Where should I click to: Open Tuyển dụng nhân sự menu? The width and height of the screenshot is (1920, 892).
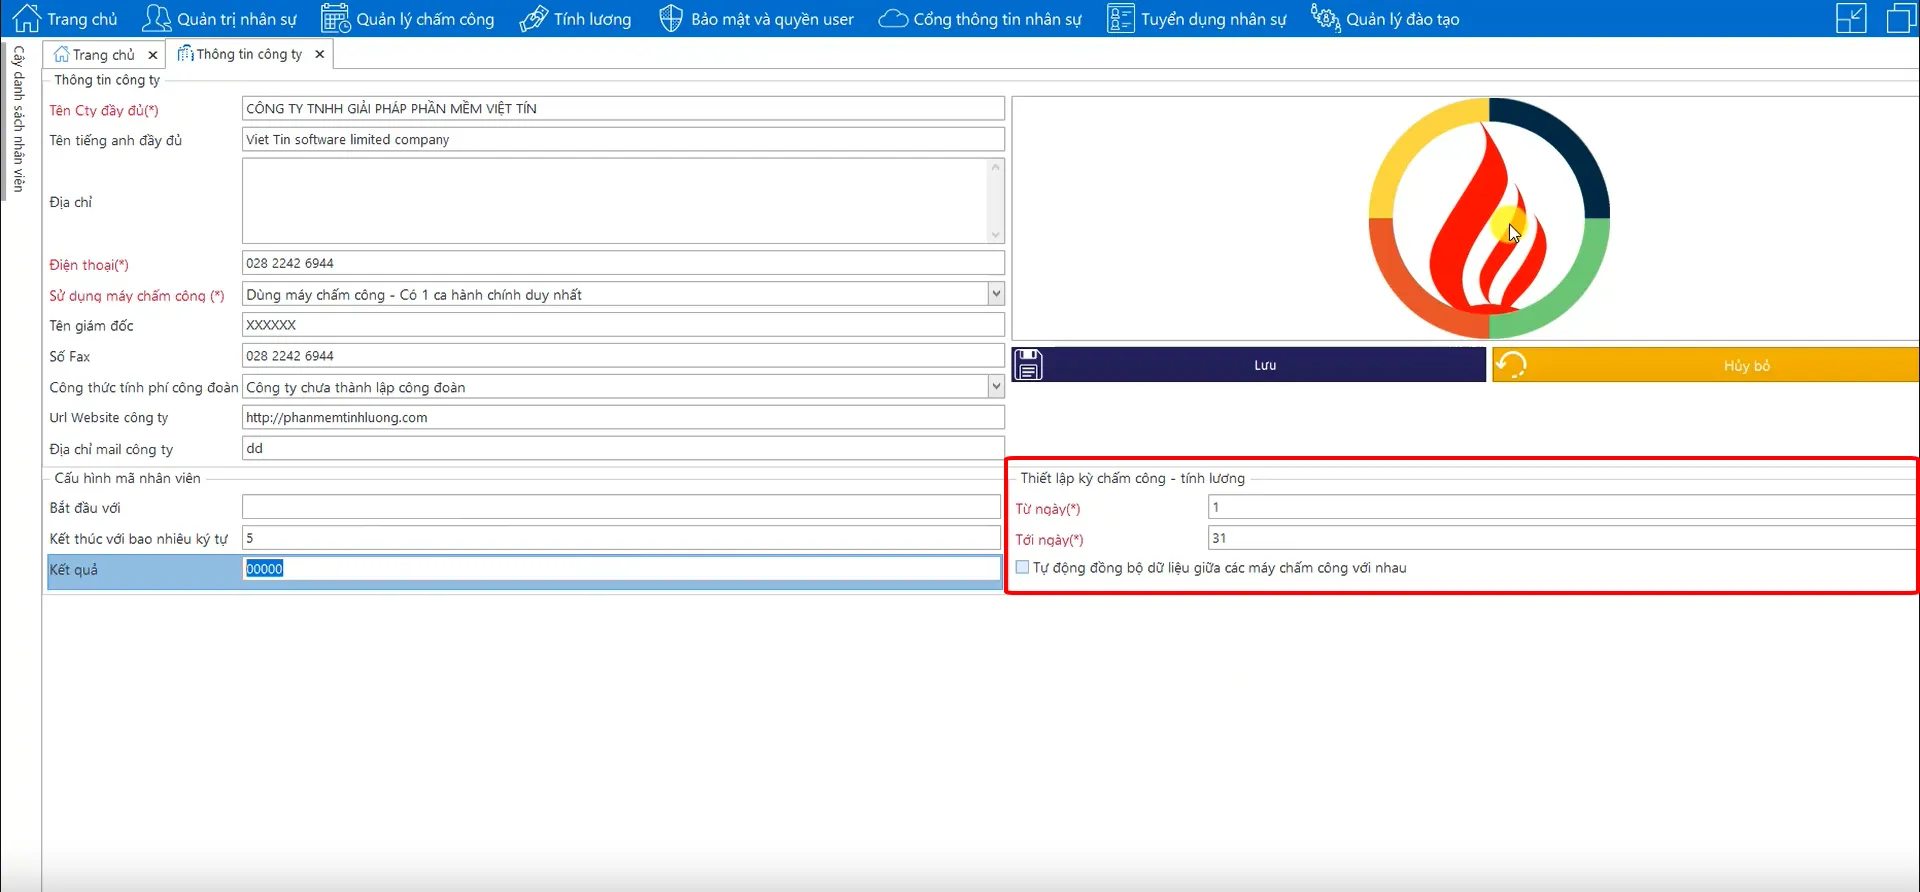[x=1197, y=19]
